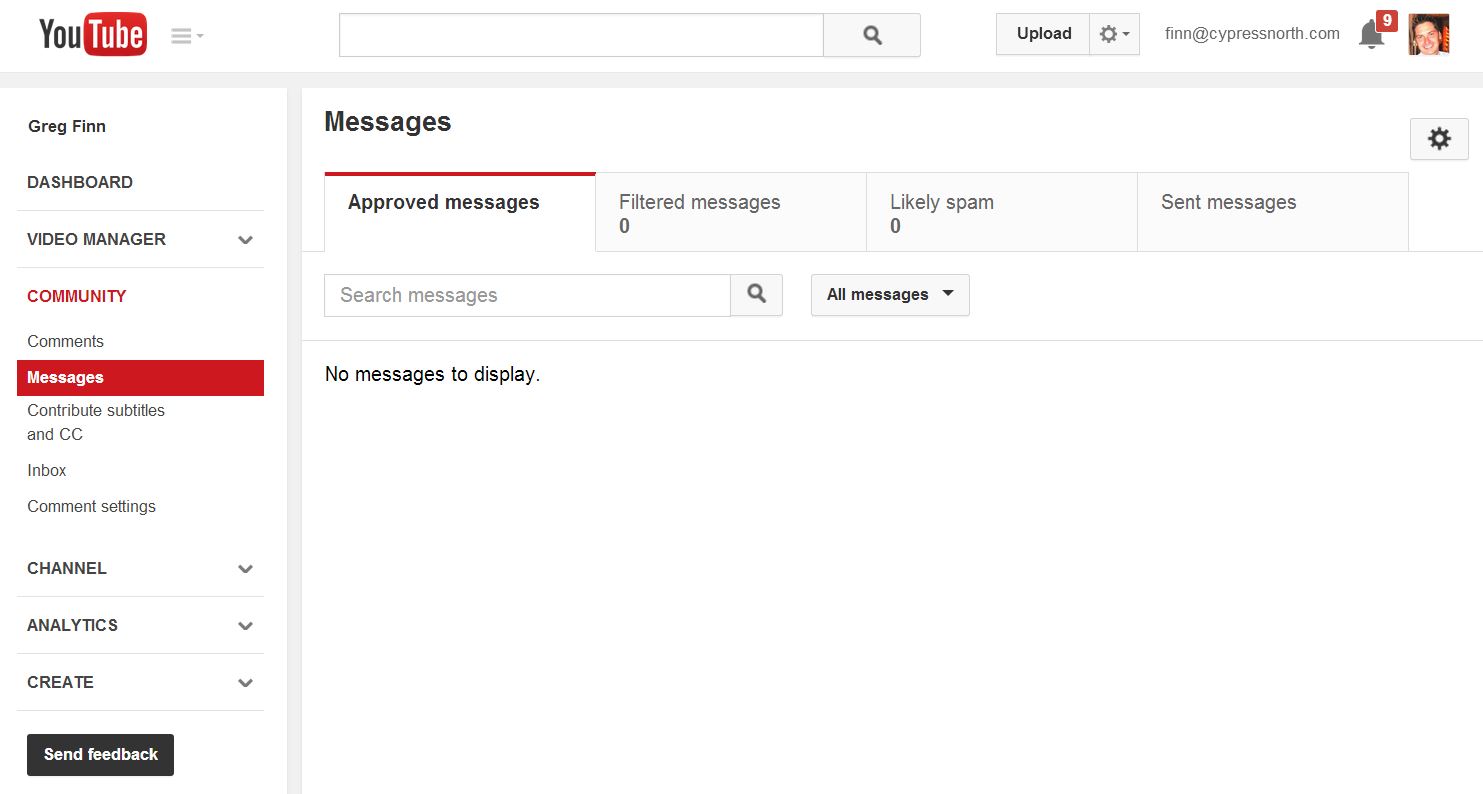The width and height of the screenshot is (1483, 794).
Task: Click the search messages magnifier icon
Action: coord(757,295)
